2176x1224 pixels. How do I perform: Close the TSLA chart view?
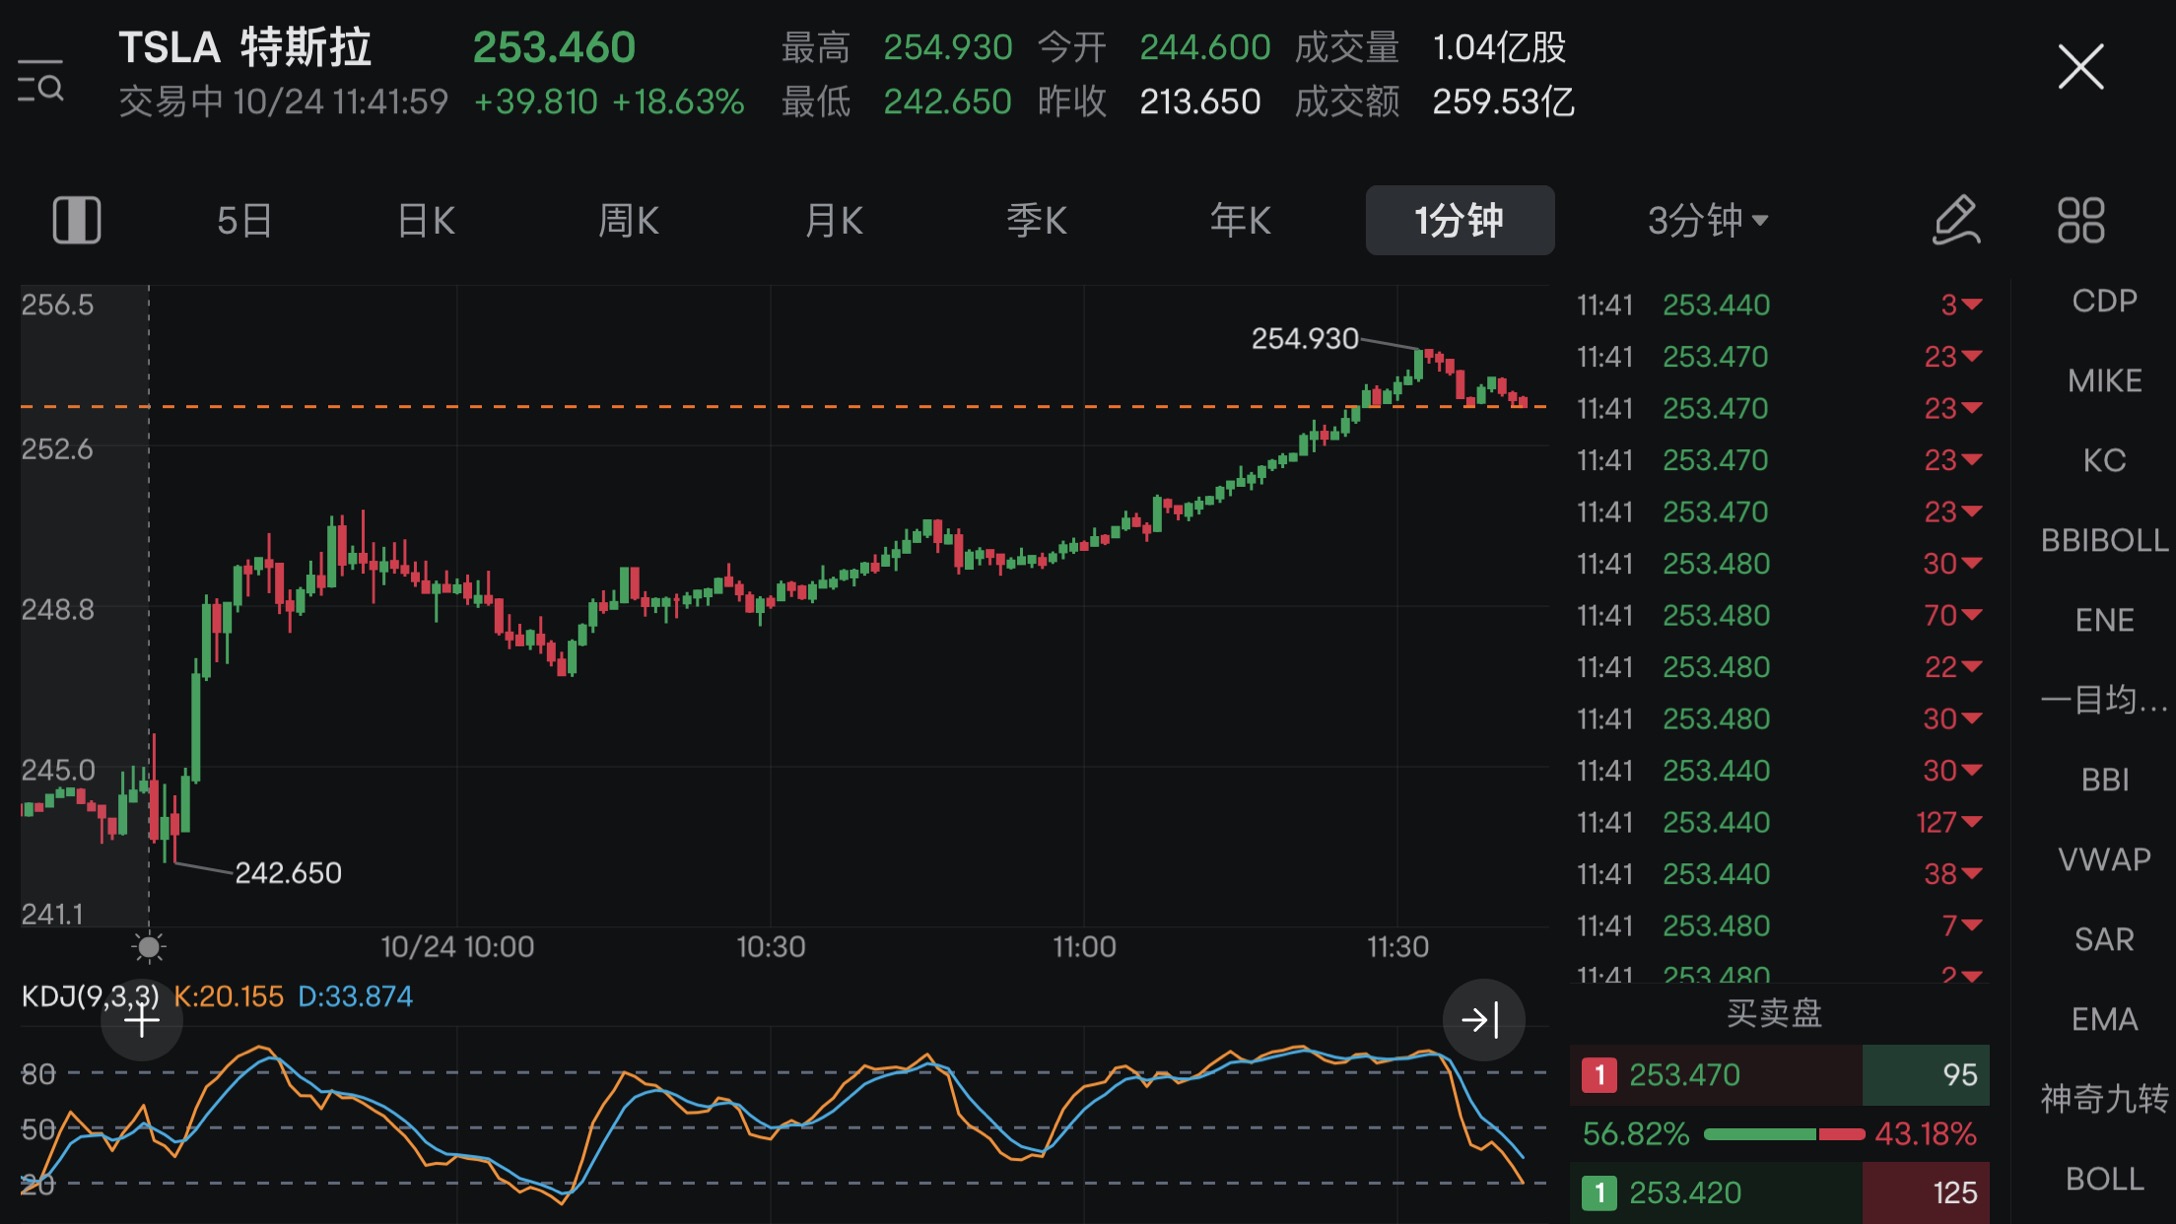(x=2081, y=67)
